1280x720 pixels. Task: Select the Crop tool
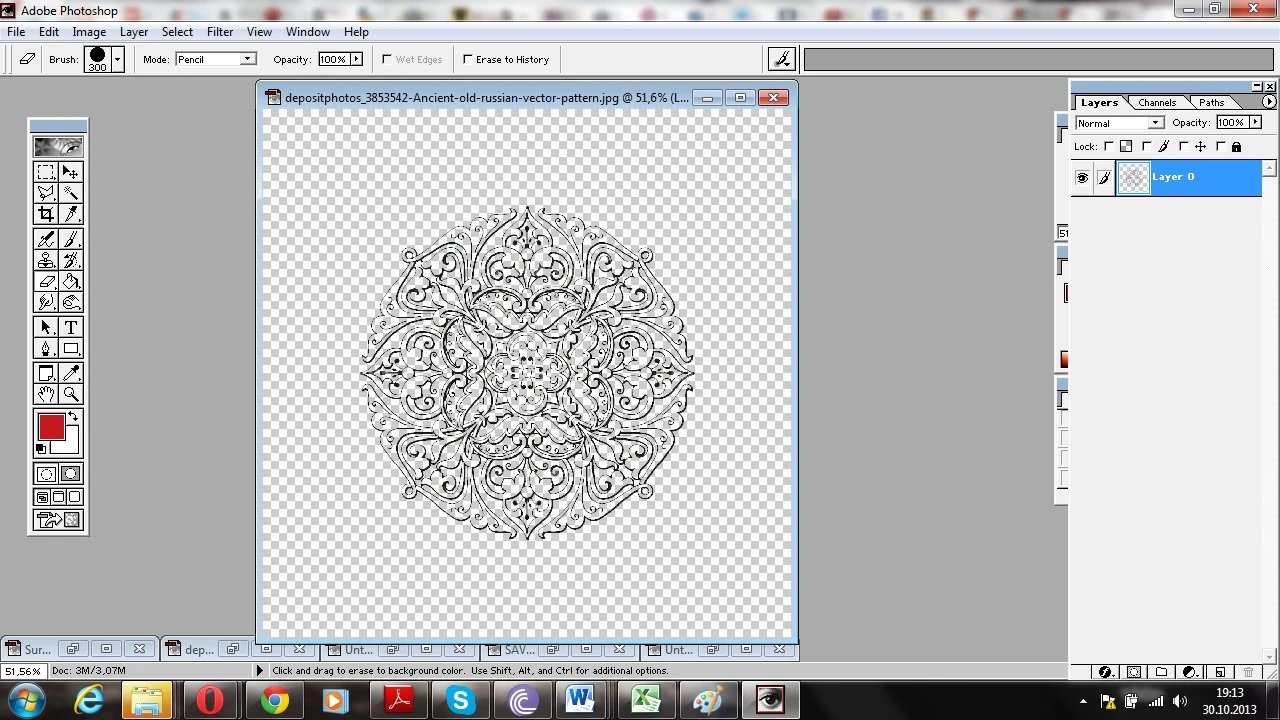[46, 214]
